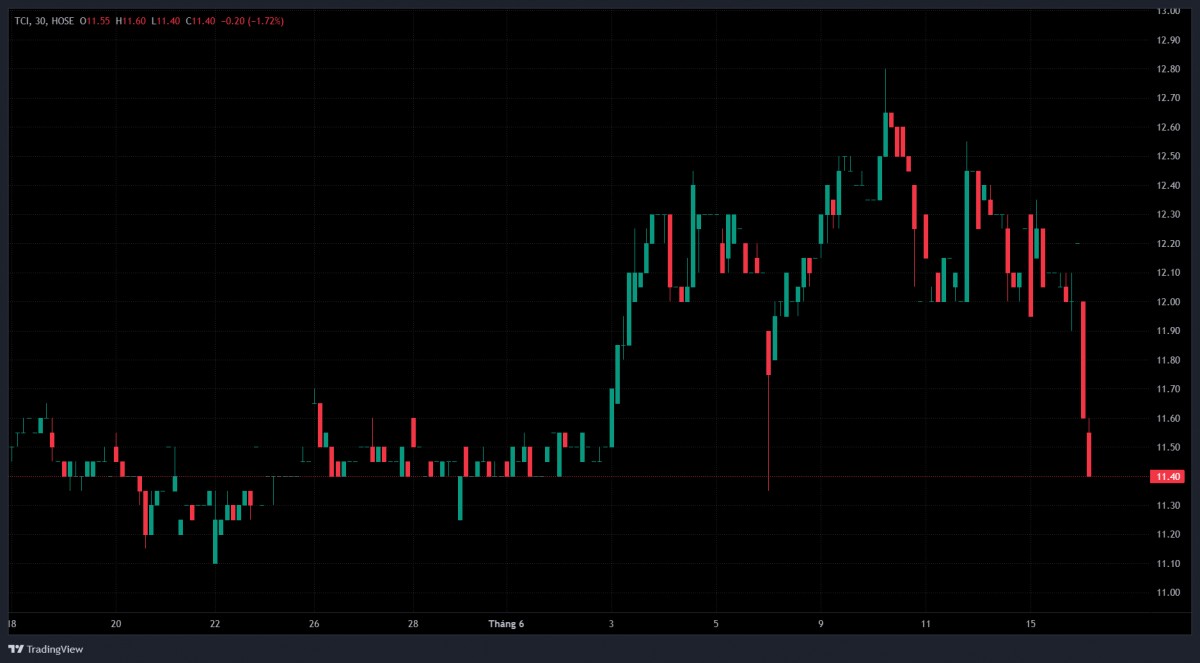The height and width of the screenshot is (663, 1200).
Task: Click the 13.00 price axis label
Action: [x=1168, y=11]
